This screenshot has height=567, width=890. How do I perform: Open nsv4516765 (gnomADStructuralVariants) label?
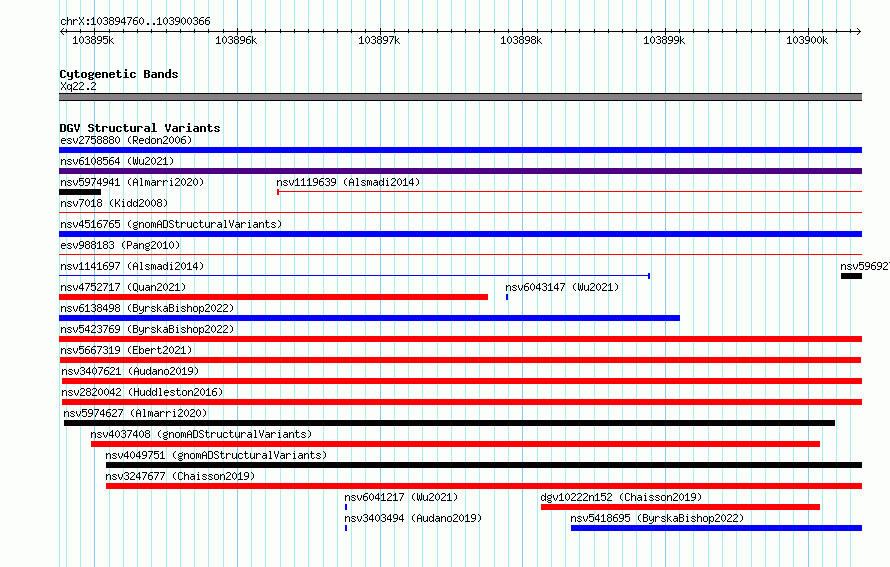tap(171, 224)
